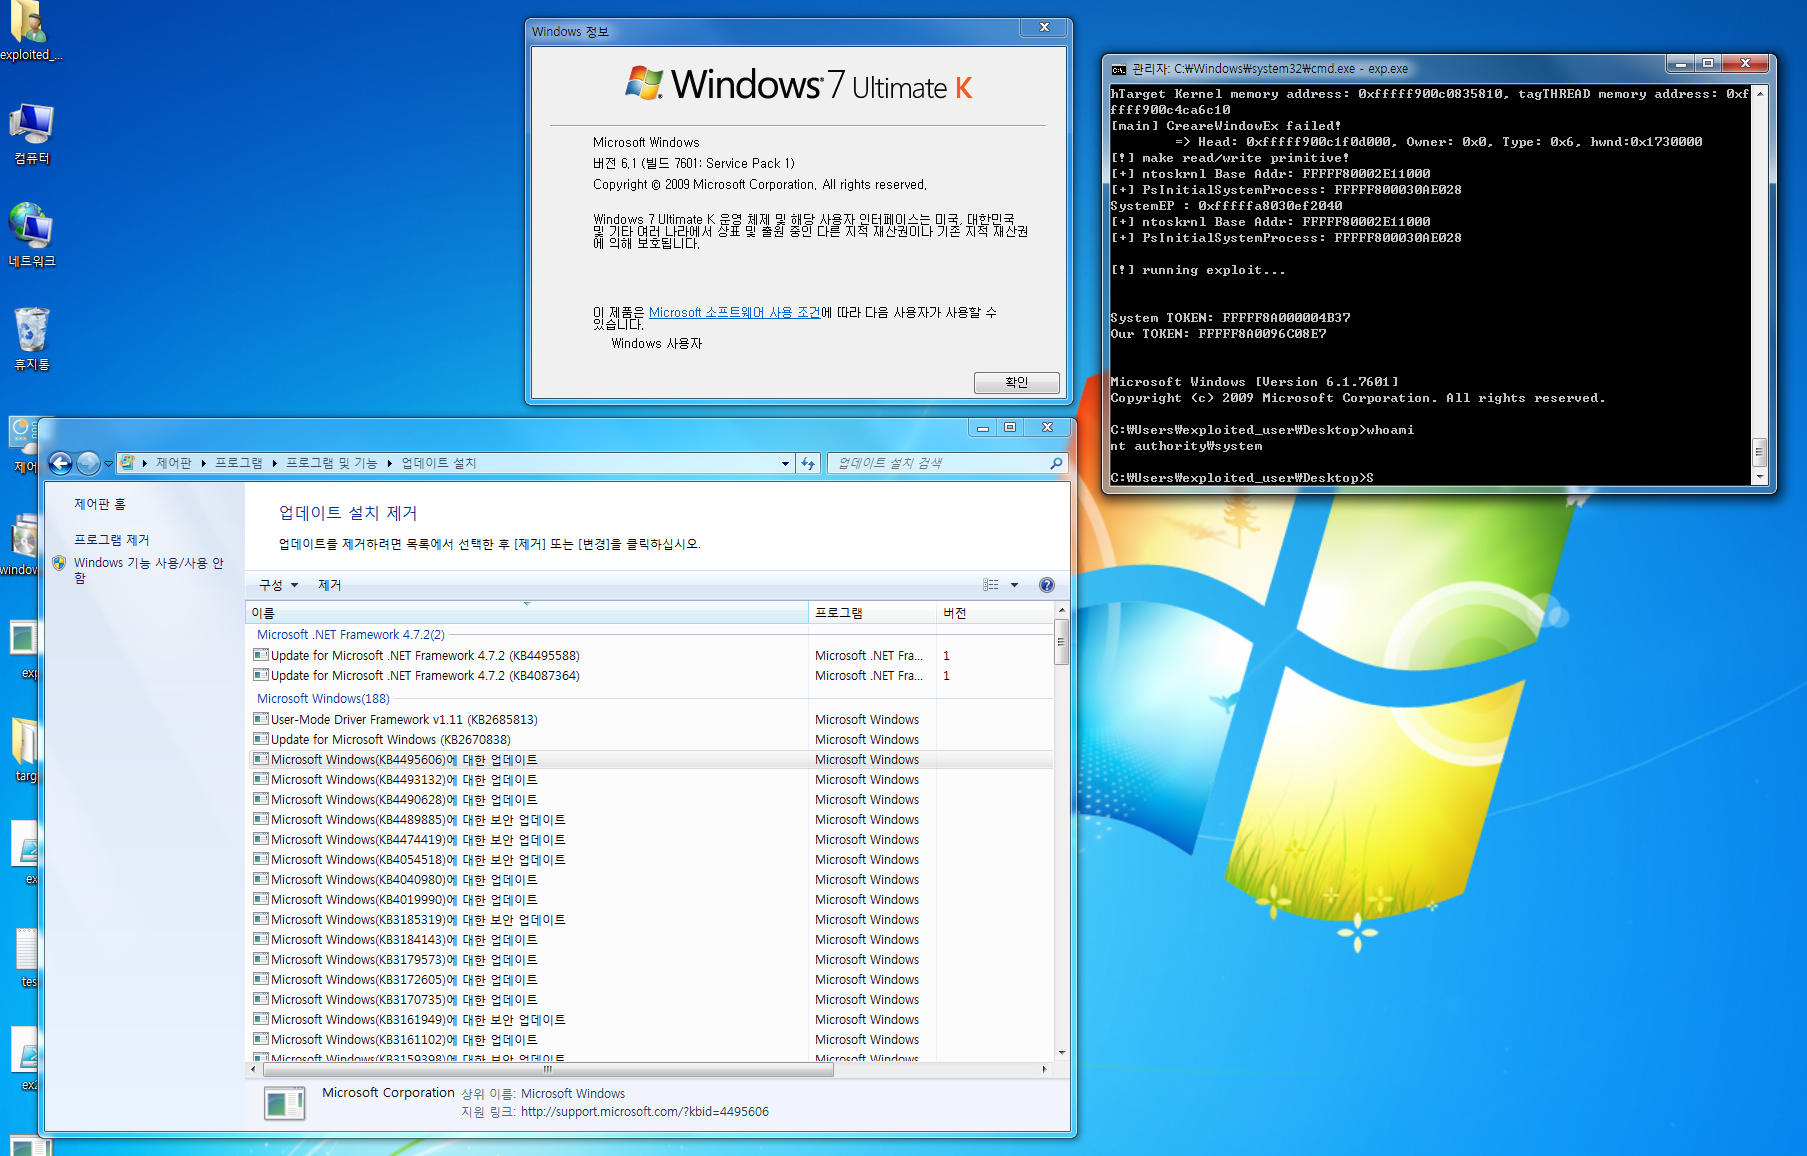Open the 구성 (Organize) menu
The width and height of the screenshot is (1807, 1156).
pyautogui.click(x=279, y=585)
